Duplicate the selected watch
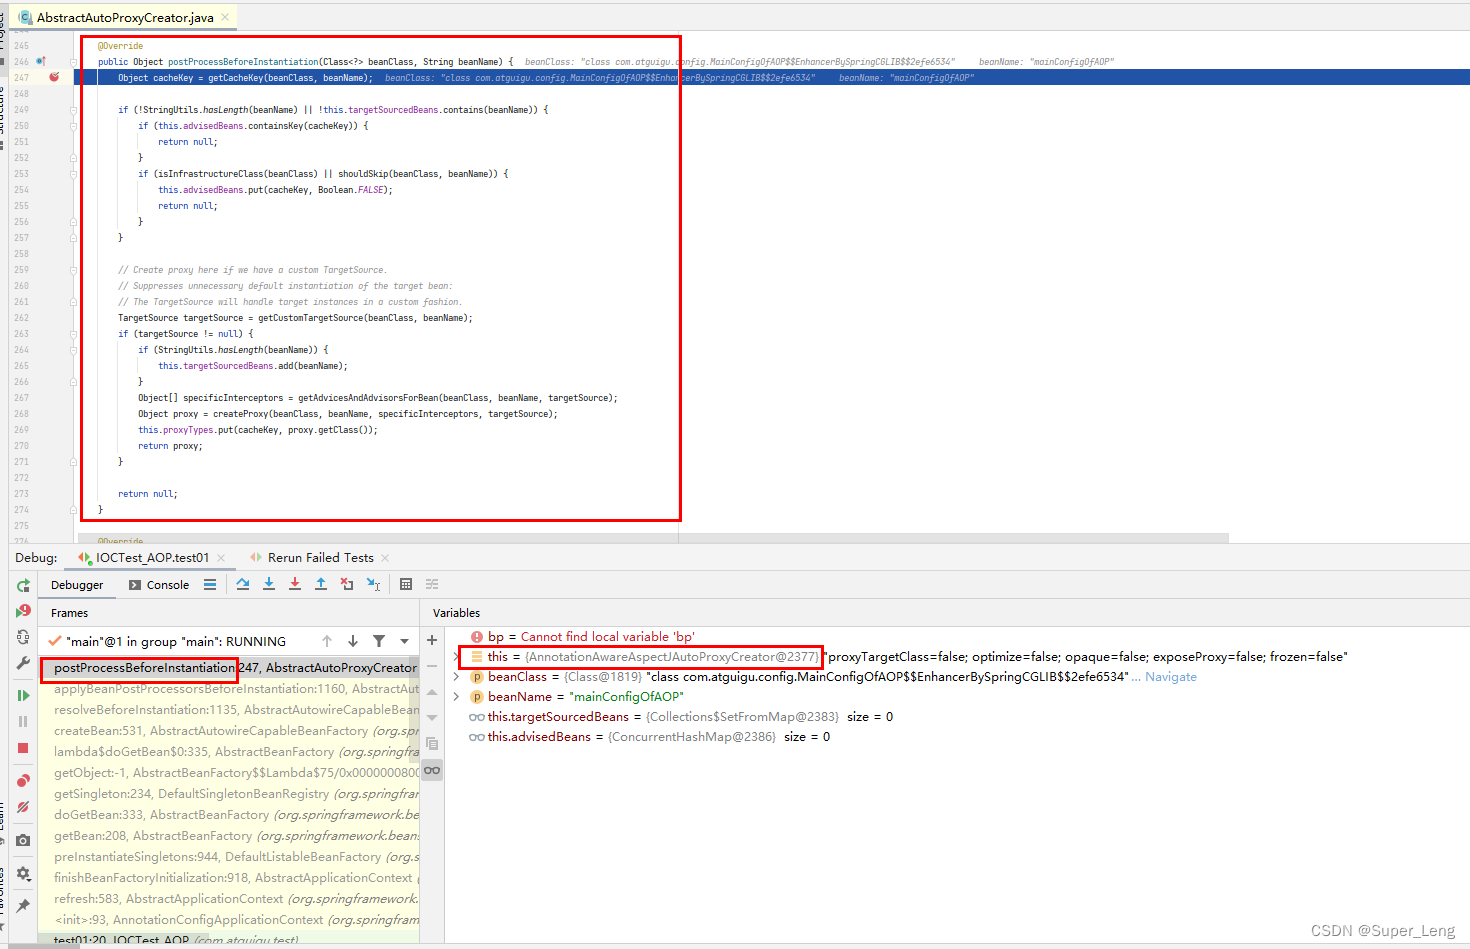 pyautogui.click(x=432, y=744)
